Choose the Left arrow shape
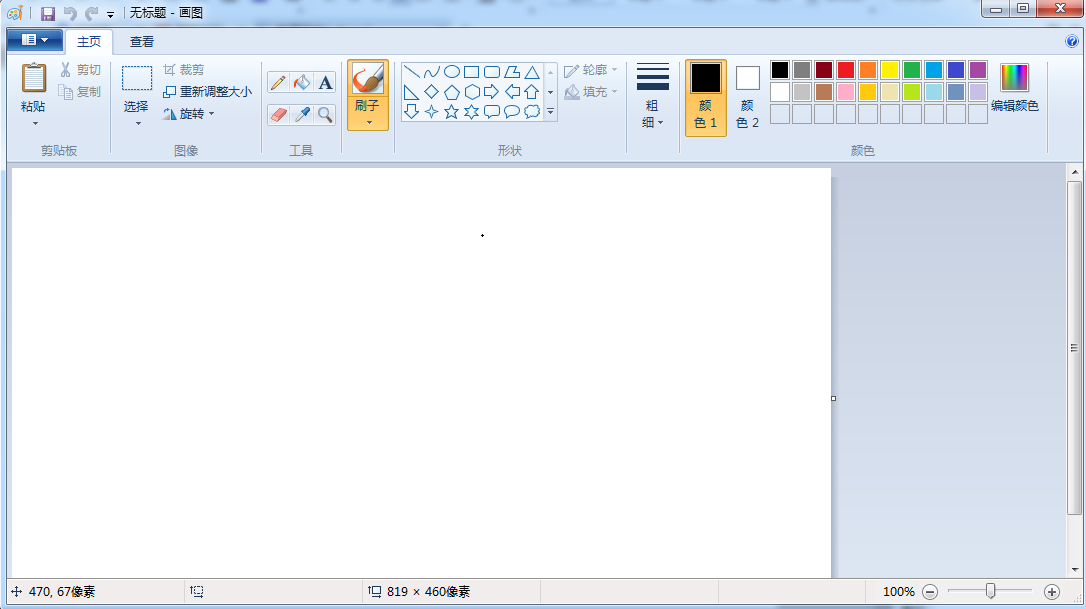Screen dimensions: 1086x609 pyautogui.click(x=512, y=92)
